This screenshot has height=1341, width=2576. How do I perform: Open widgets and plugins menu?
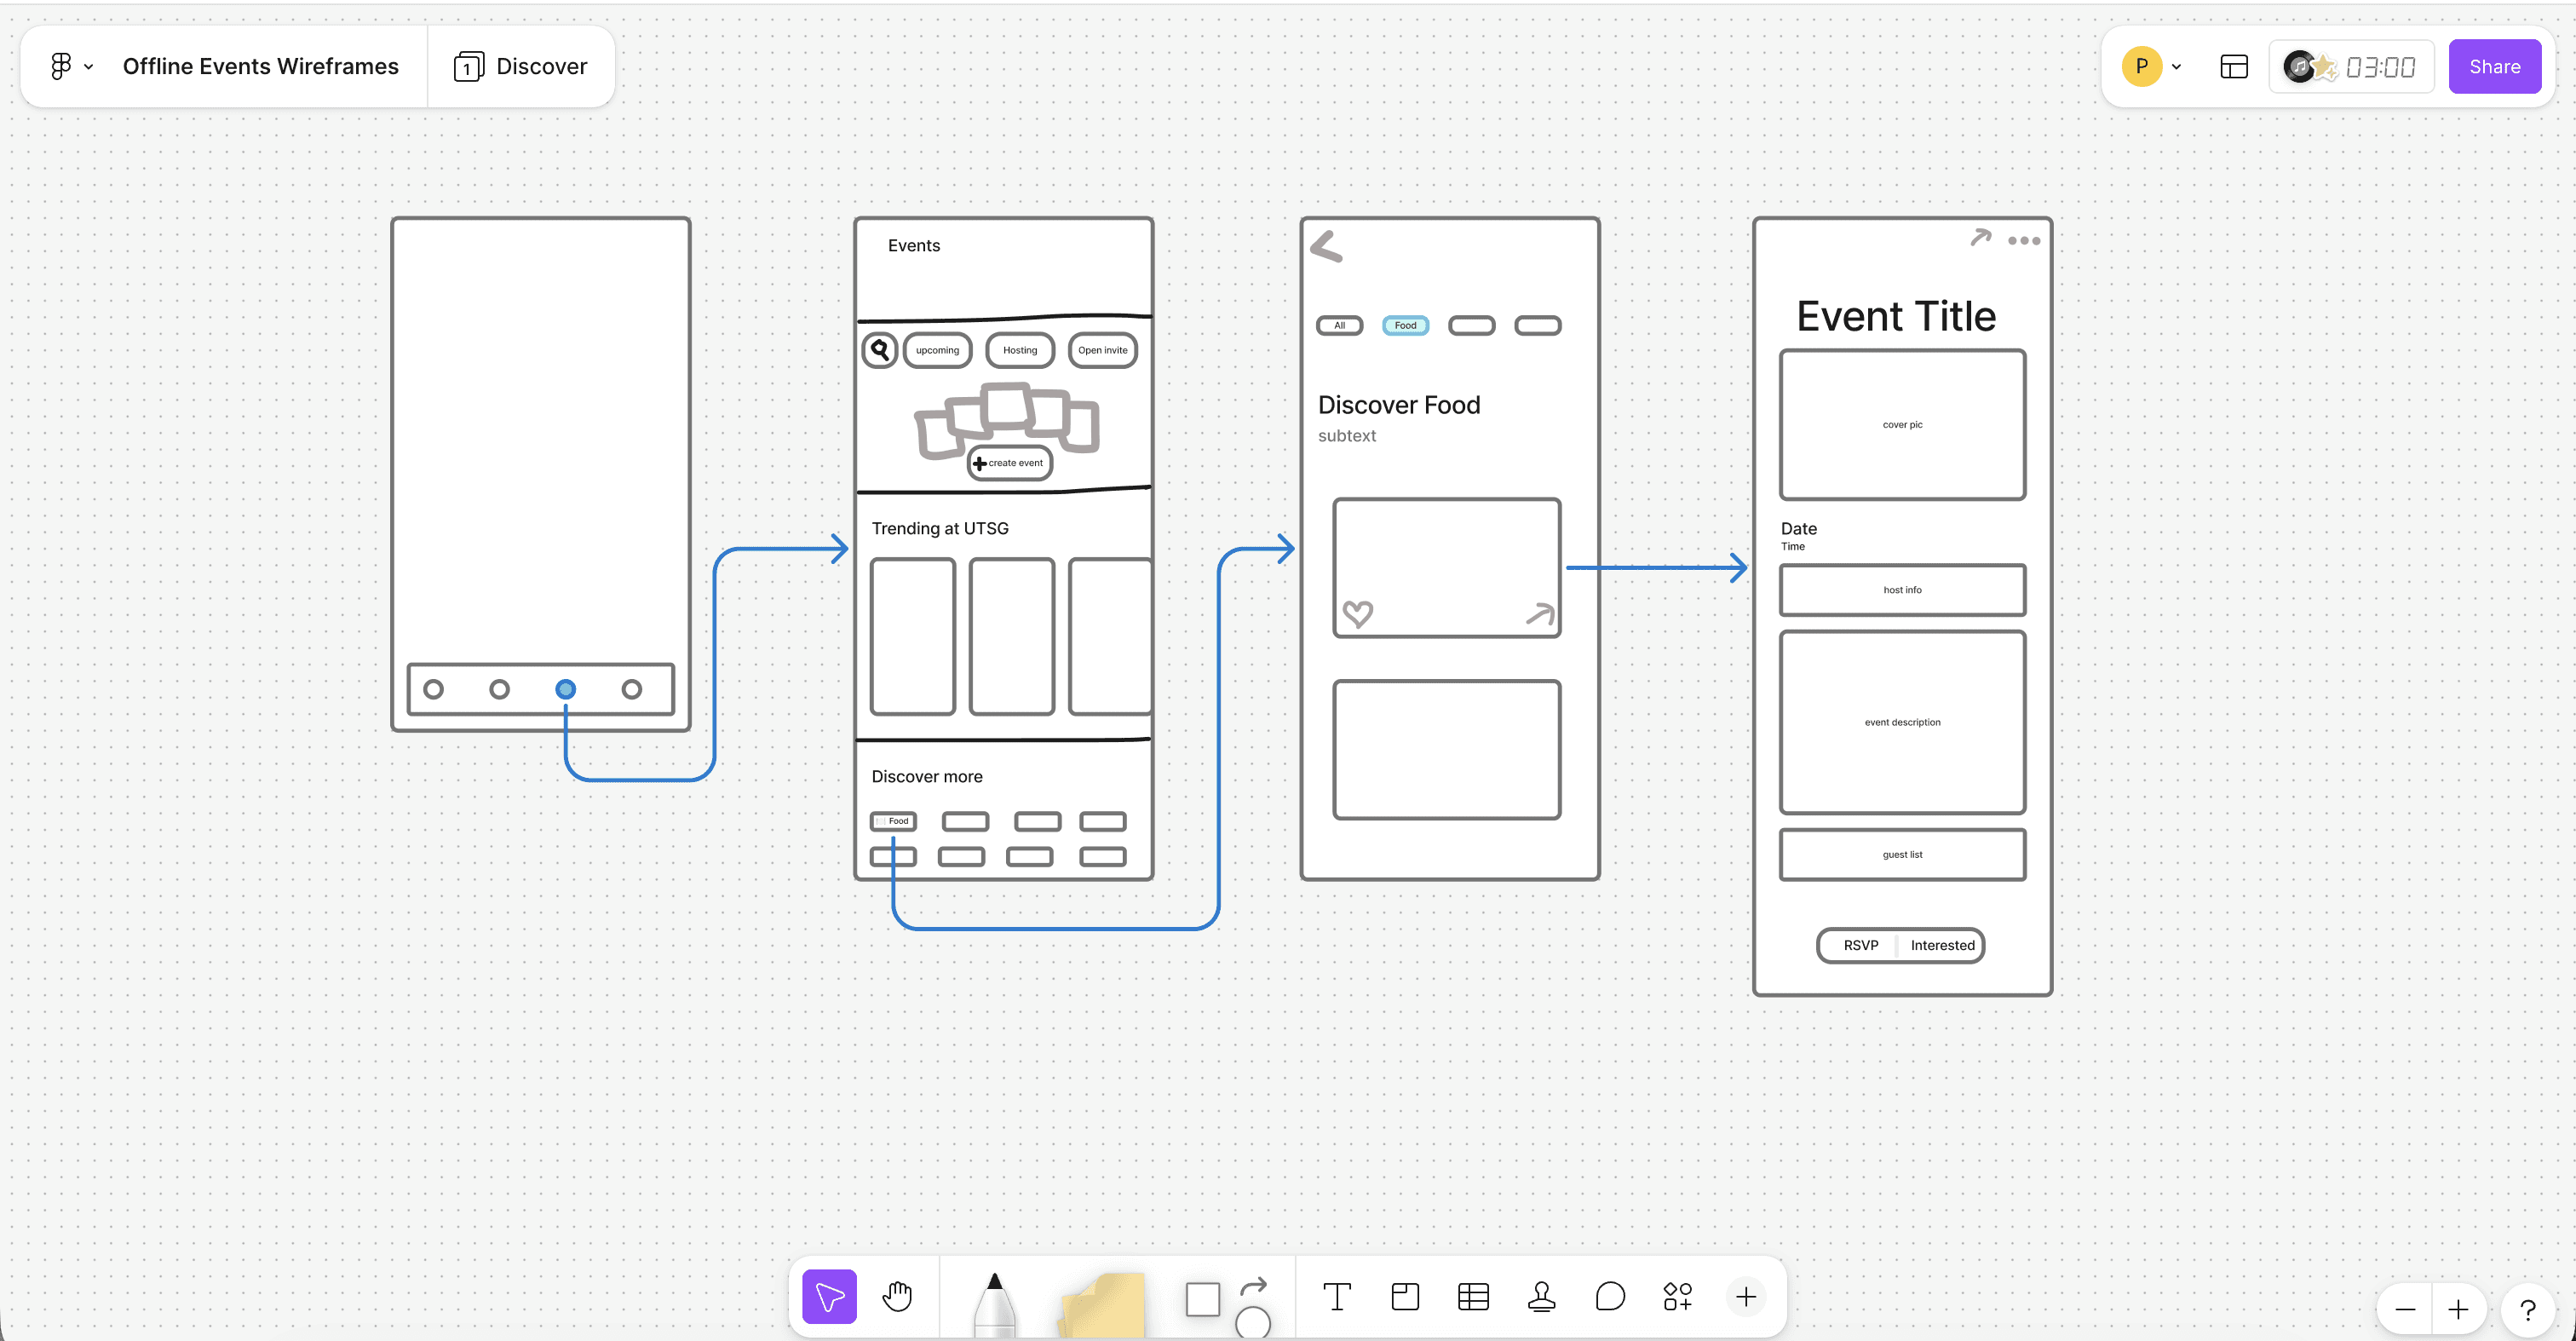pos(1677,1297)
